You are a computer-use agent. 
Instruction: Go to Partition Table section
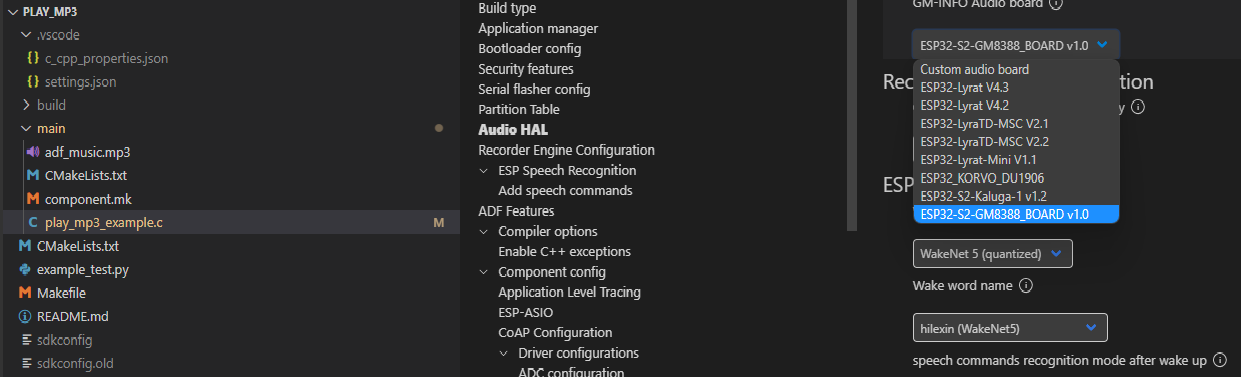tap(519, 110)
